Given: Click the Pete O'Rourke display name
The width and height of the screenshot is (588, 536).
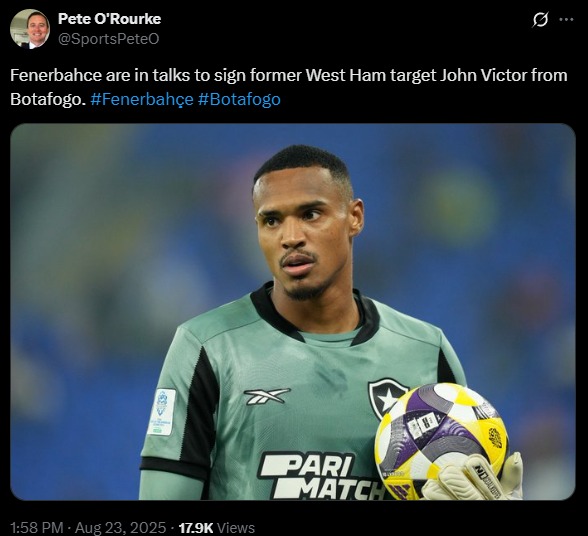Looking at the screenshot, I should click(110, 19).
